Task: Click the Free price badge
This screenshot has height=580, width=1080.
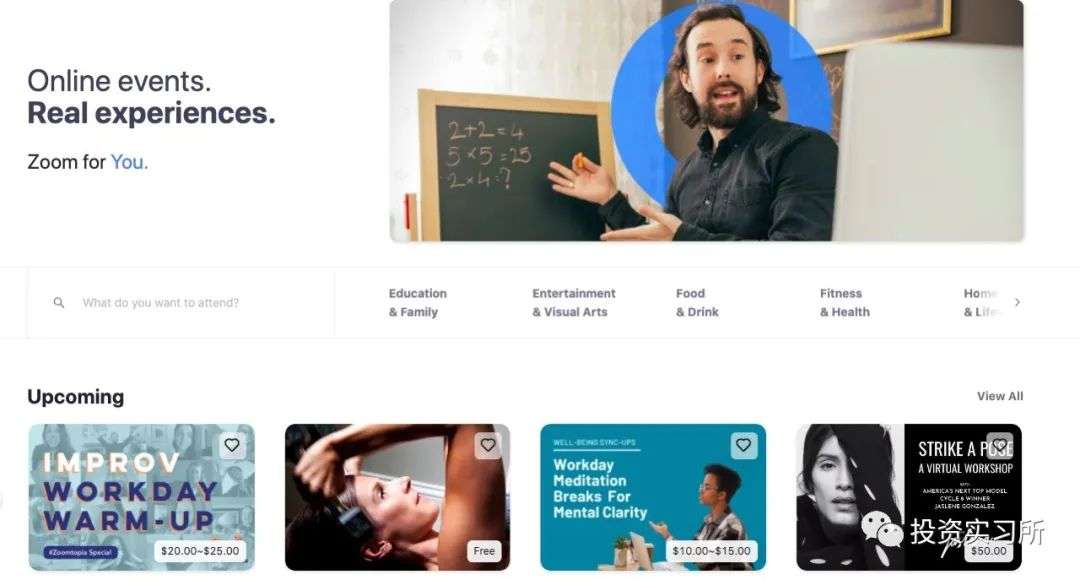Action: point(484,551)
